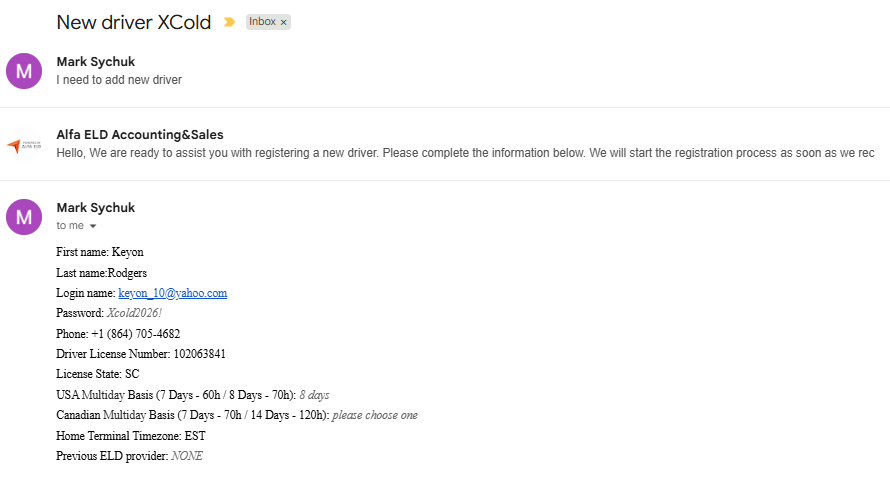Click the Alfa ELD Accounting&Sales sender name
Viewport: 890px width, 480px height.
pos(140,135)
